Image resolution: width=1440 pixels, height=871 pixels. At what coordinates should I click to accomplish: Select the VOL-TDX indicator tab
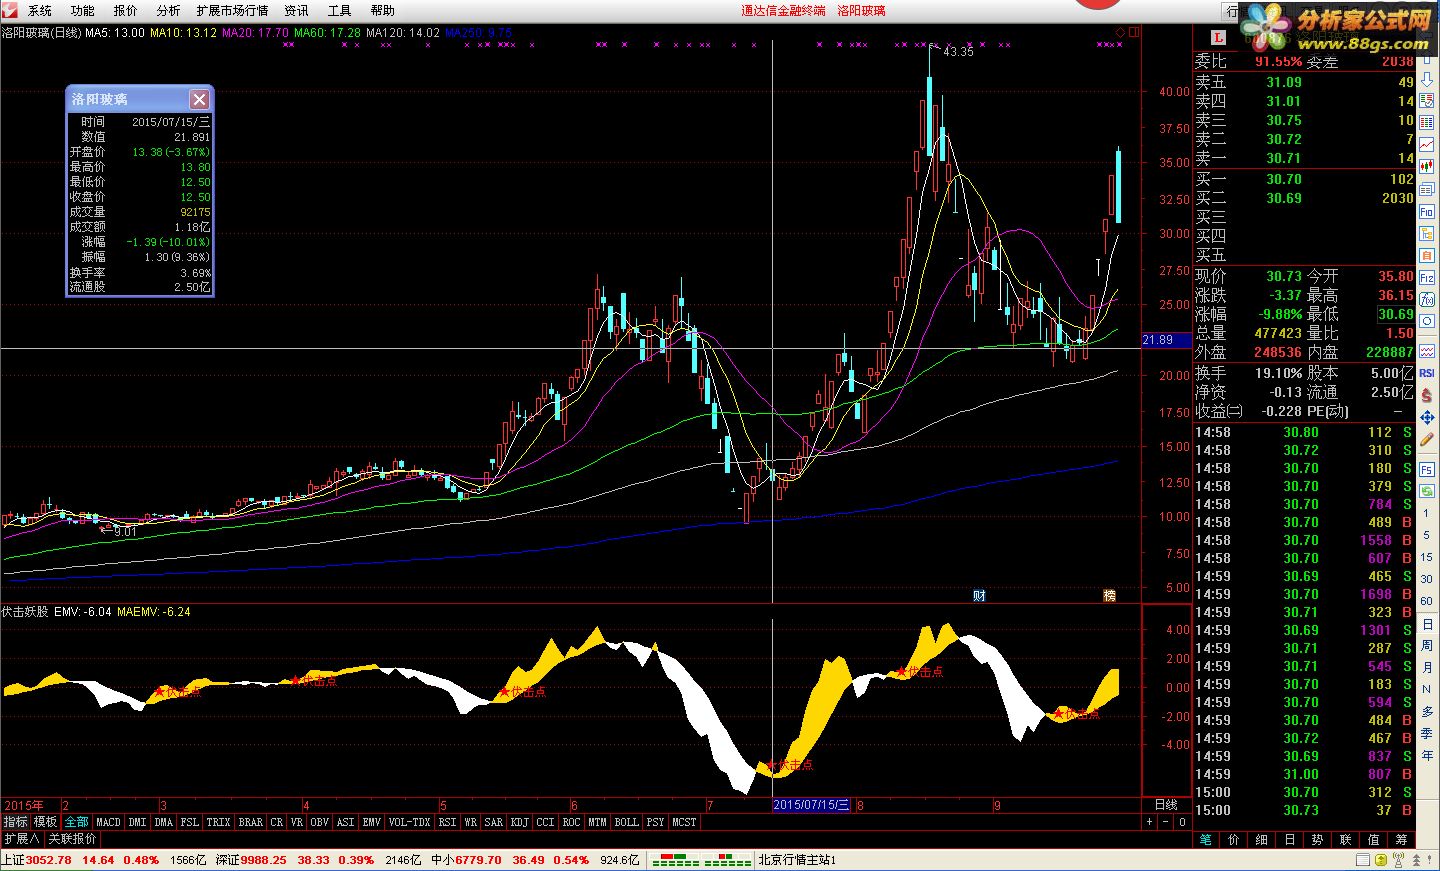409,822
